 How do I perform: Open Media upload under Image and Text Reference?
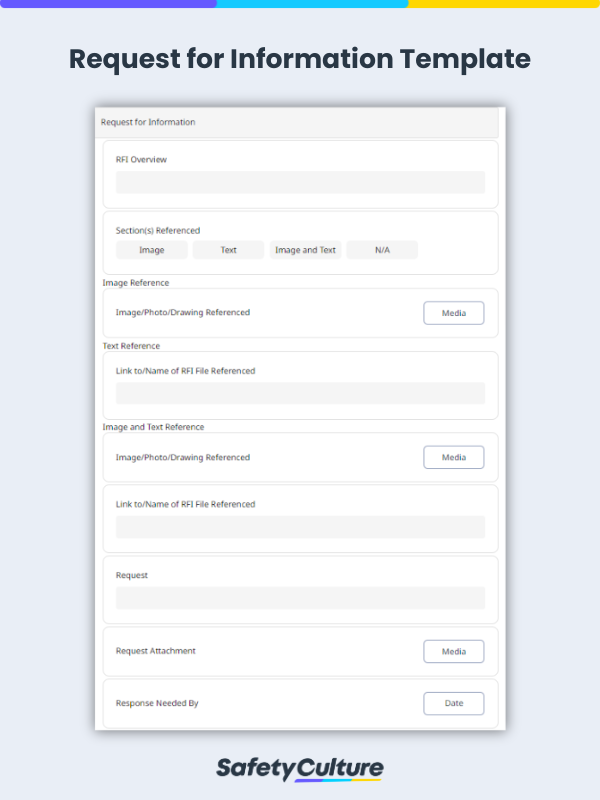pos(453,457)
